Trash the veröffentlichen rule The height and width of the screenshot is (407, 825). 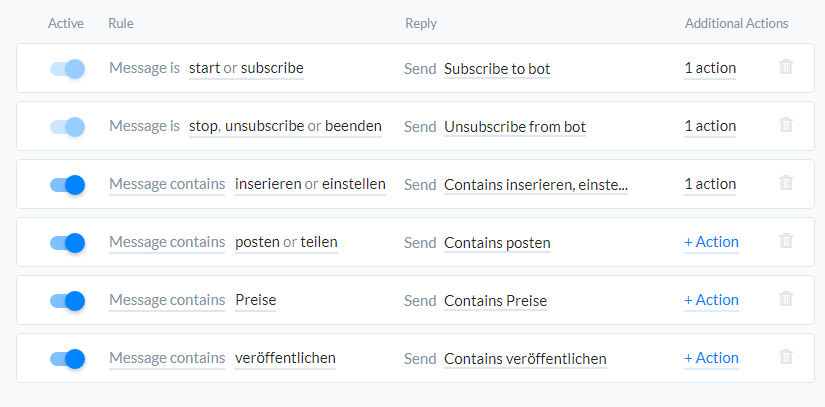click(x=786, y=357)
